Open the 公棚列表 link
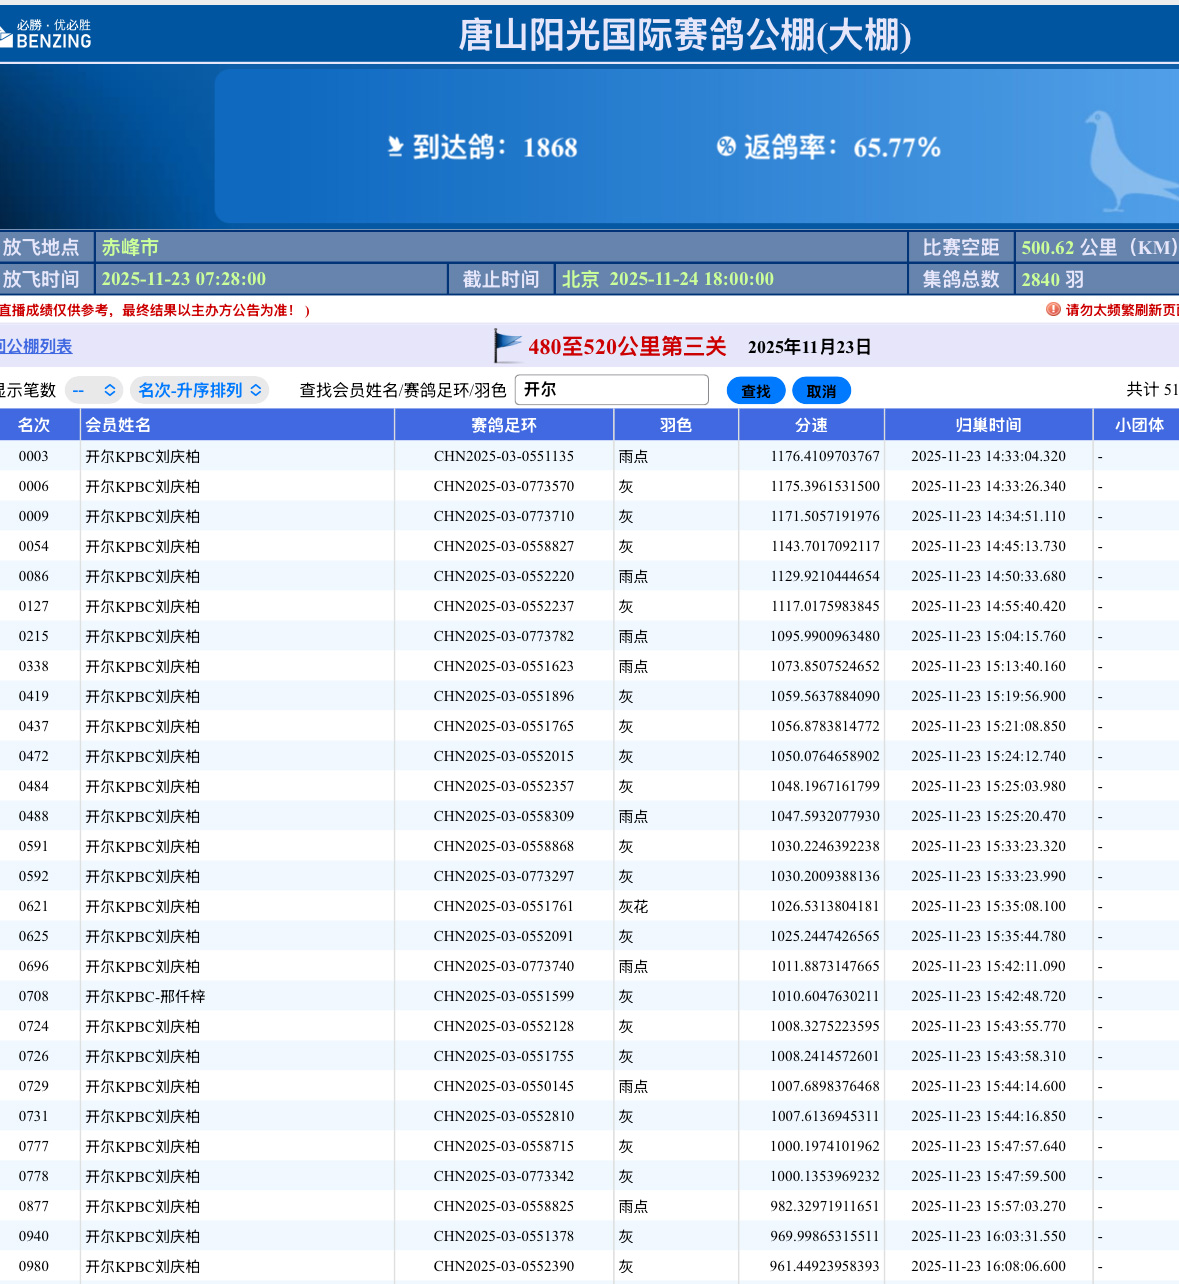 point(37,346)
